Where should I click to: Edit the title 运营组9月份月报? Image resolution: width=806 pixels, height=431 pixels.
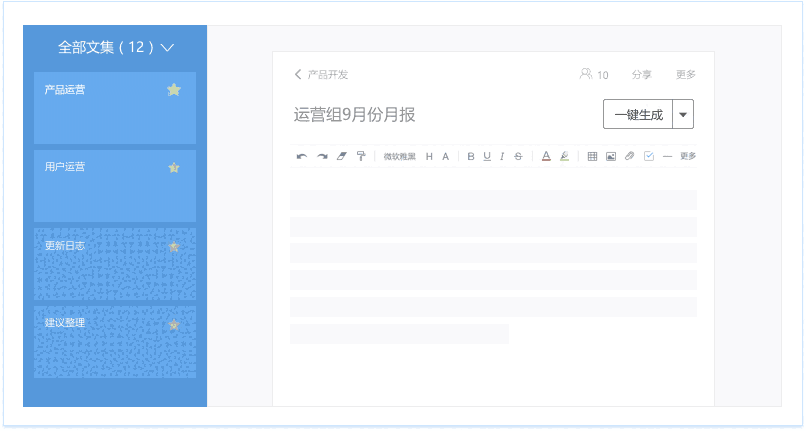(x=354, y=115)
